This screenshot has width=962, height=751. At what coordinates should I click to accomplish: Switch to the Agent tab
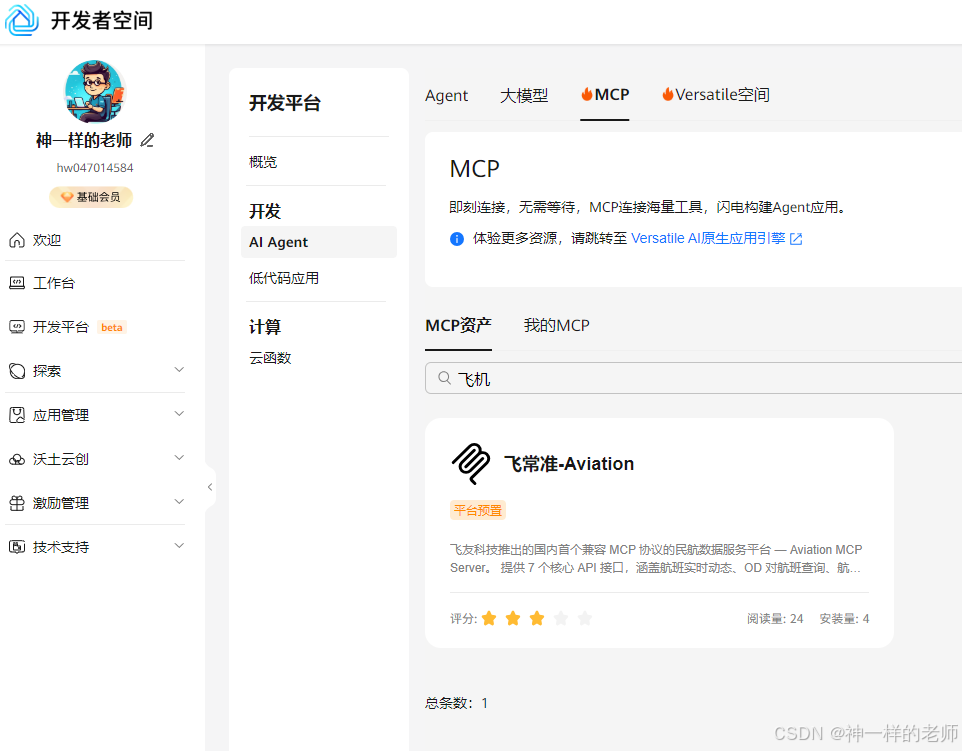(446, 95)
